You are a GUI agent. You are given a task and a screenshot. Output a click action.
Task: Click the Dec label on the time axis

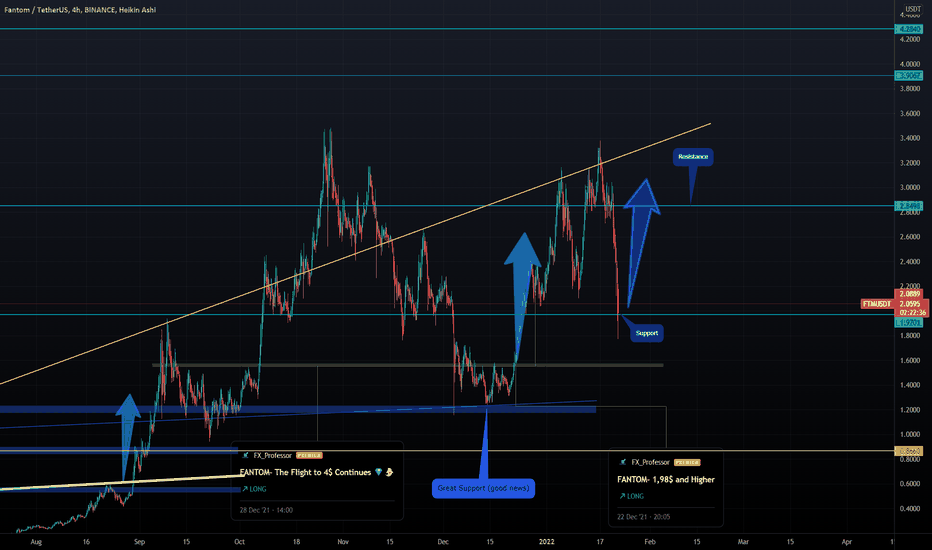(x=443, y=542)
